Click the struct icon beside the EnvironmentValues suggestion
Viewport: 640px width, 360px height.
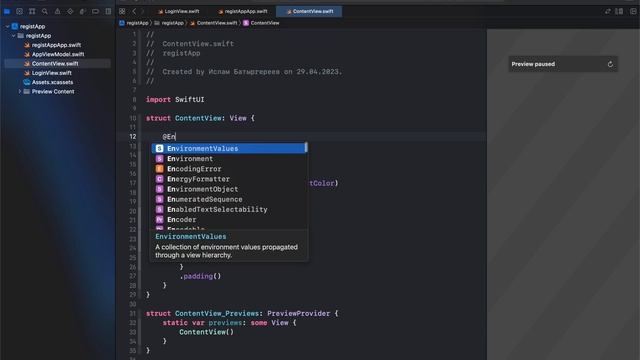point(160,149)
